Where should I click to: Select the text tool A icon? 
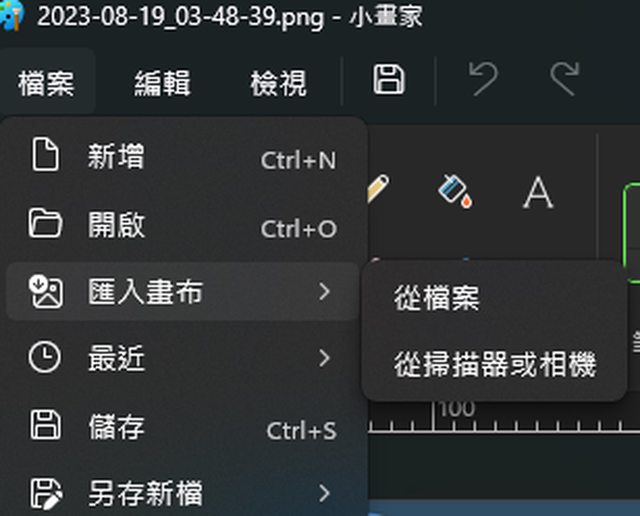coord(538,193)
